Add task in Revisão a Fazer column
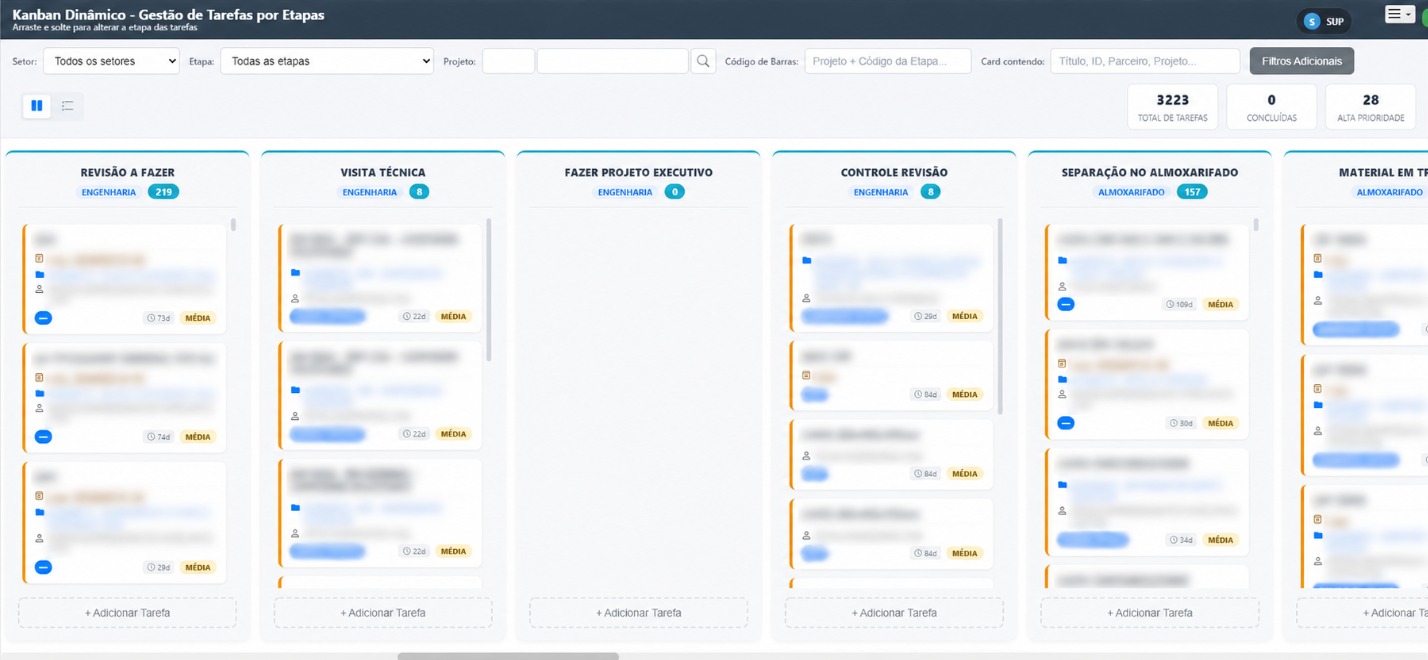Viewport: 1428px width, 660px height. click(x=128, y=613)
